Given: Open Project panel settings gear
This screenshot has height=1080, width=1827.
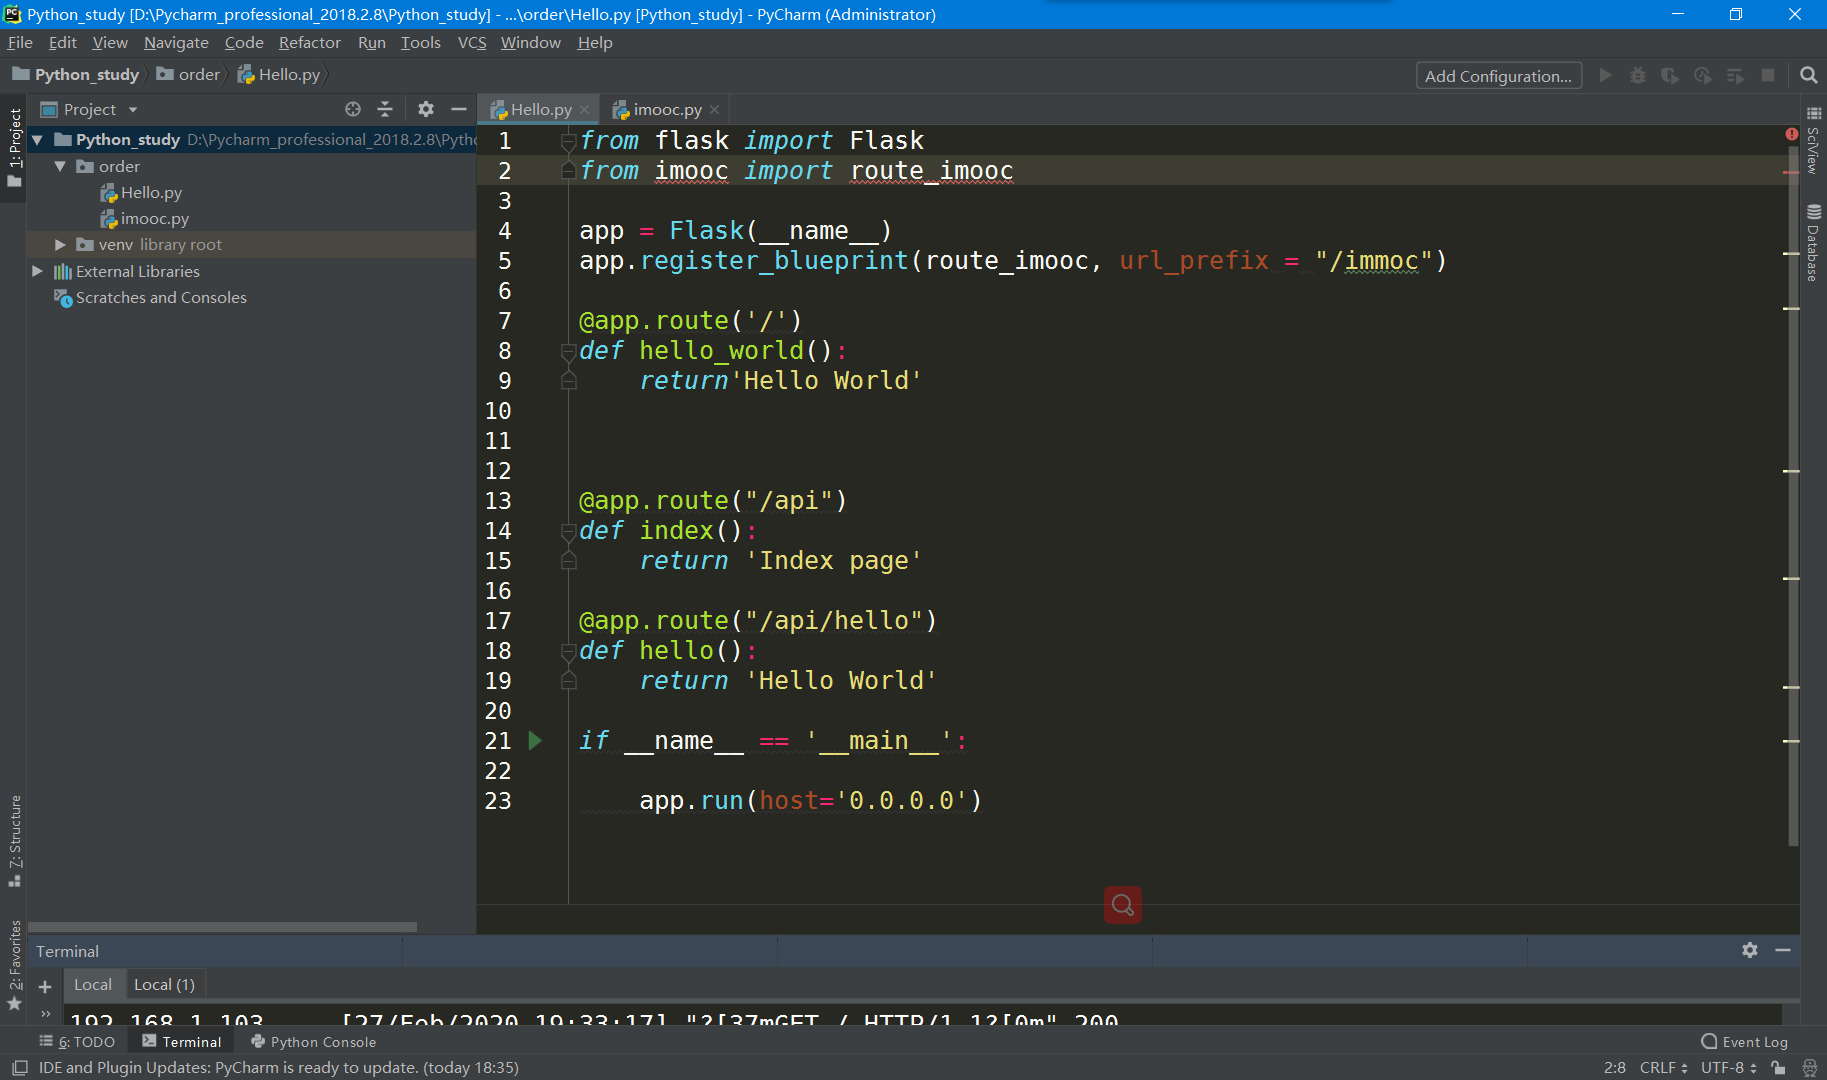Looking at the screenshot, I should [426, 109].
